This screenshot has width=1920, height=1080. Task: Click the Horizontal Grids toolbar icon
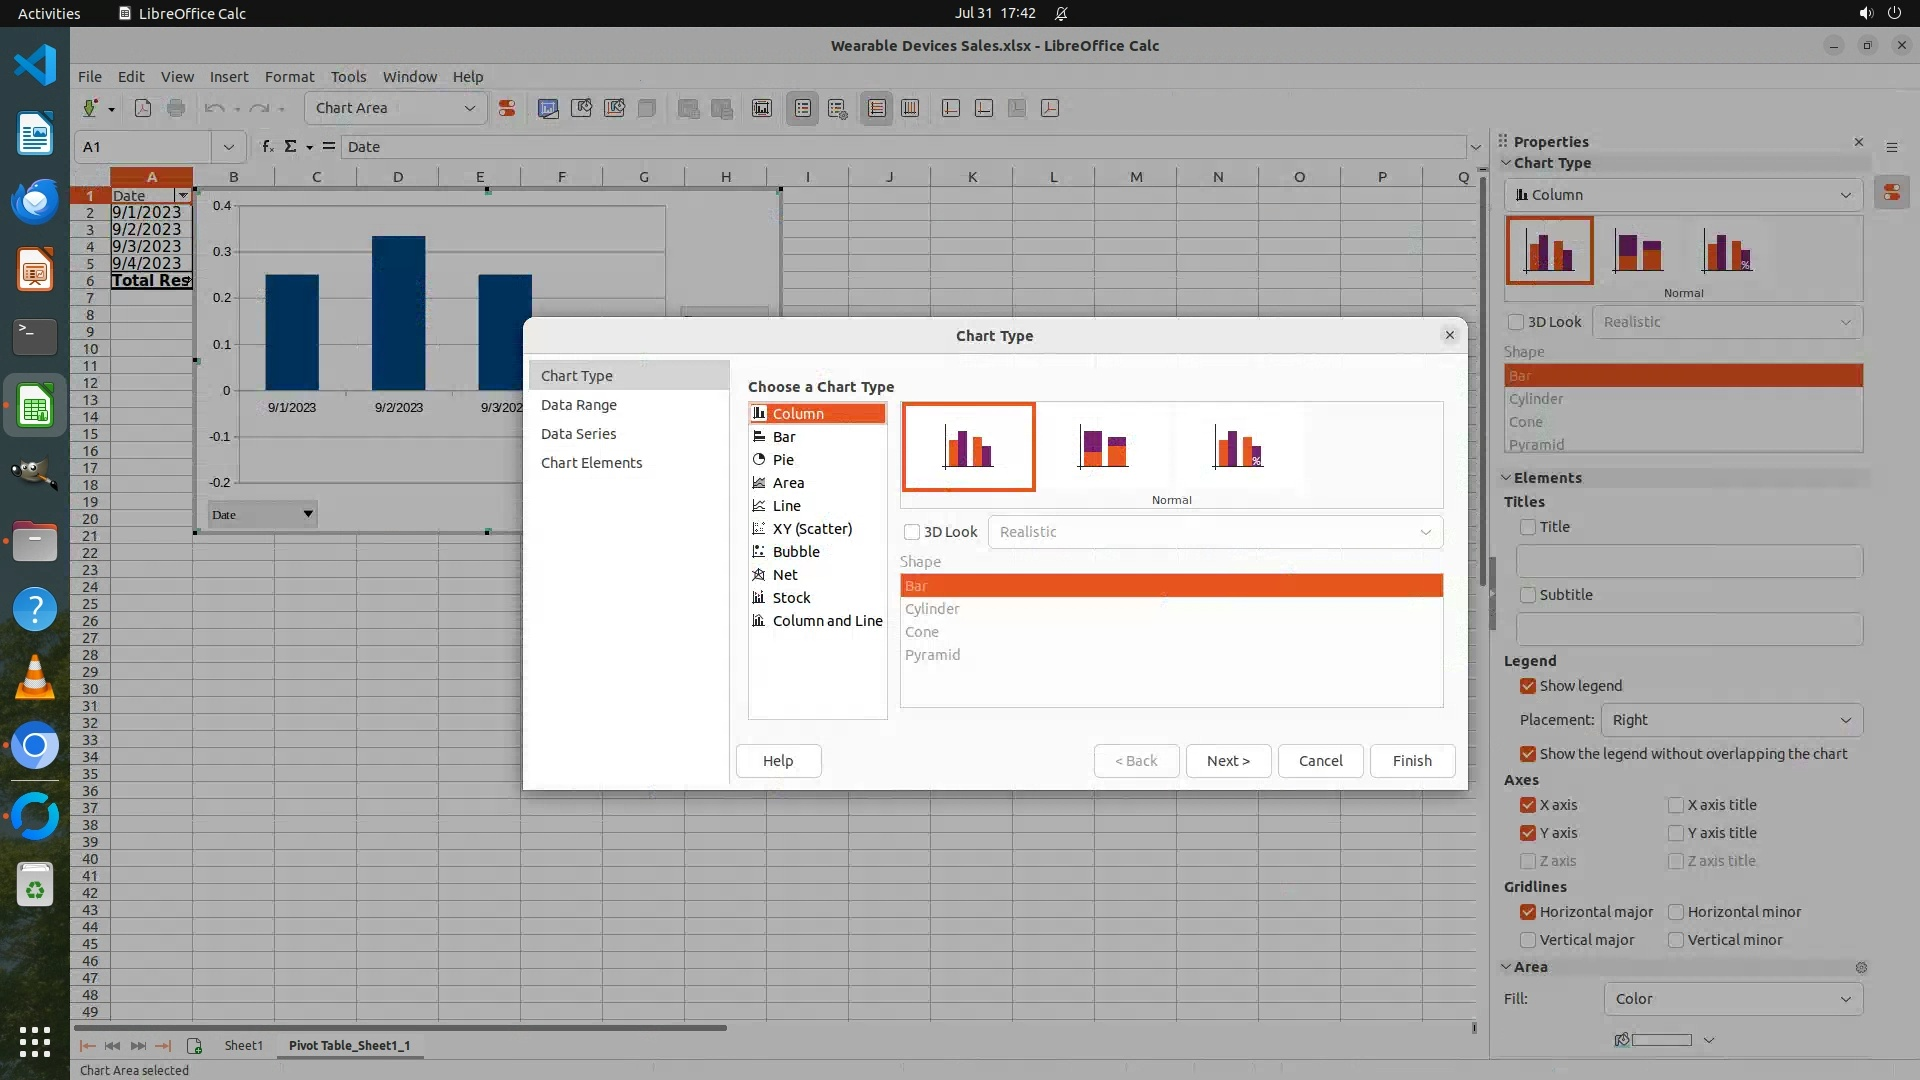pos(877,109)
